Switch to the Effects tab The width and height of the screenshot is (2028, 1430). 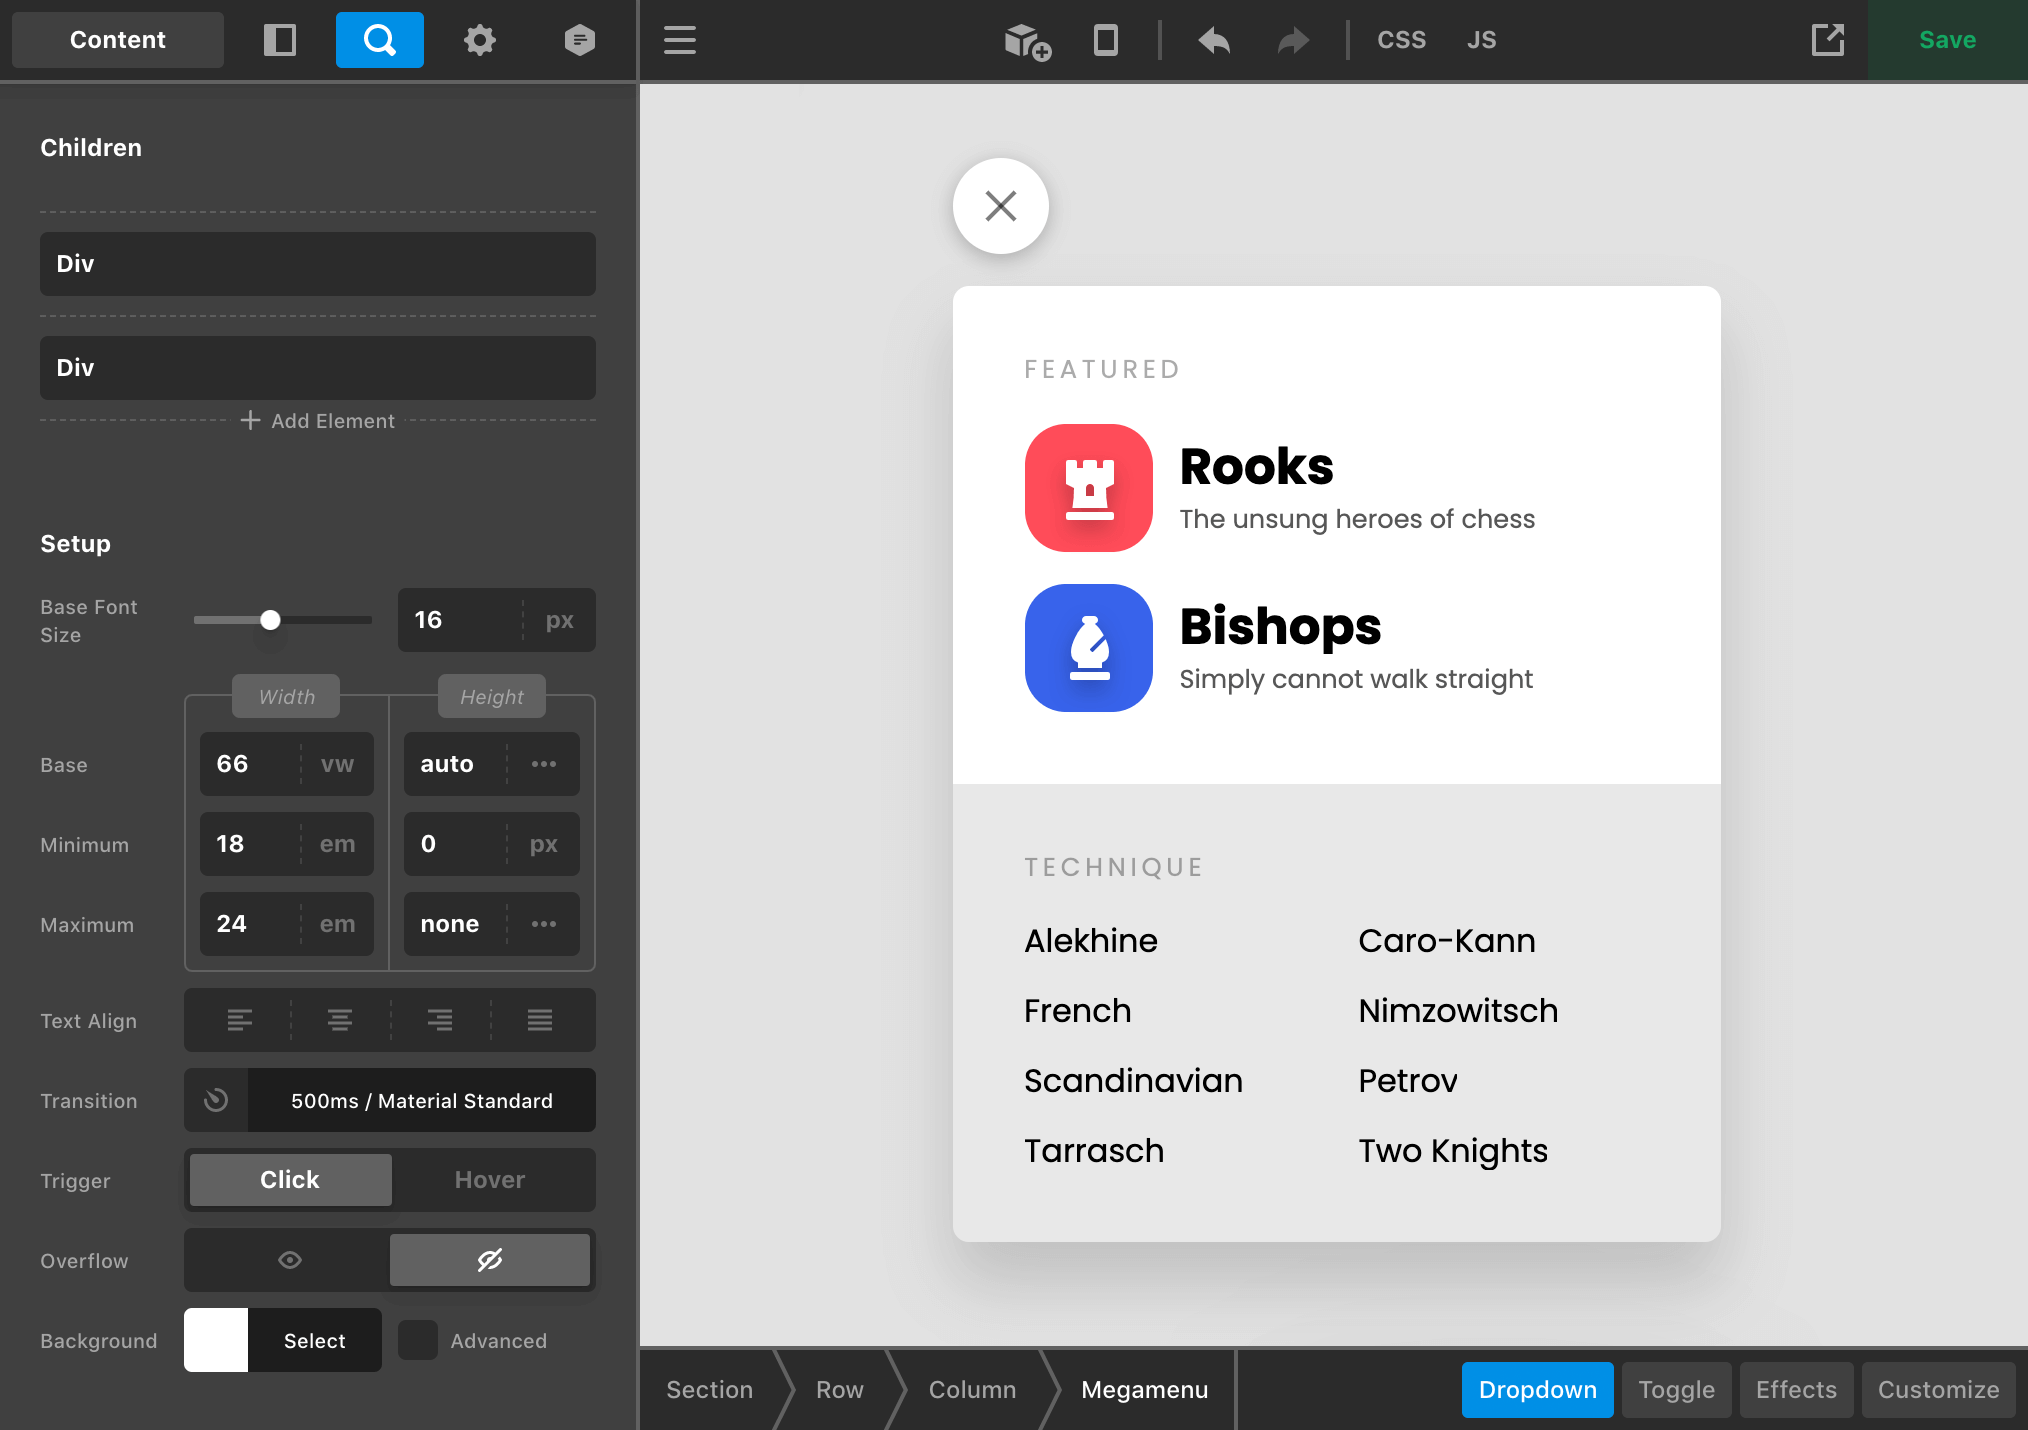tap(1796, 1389)
